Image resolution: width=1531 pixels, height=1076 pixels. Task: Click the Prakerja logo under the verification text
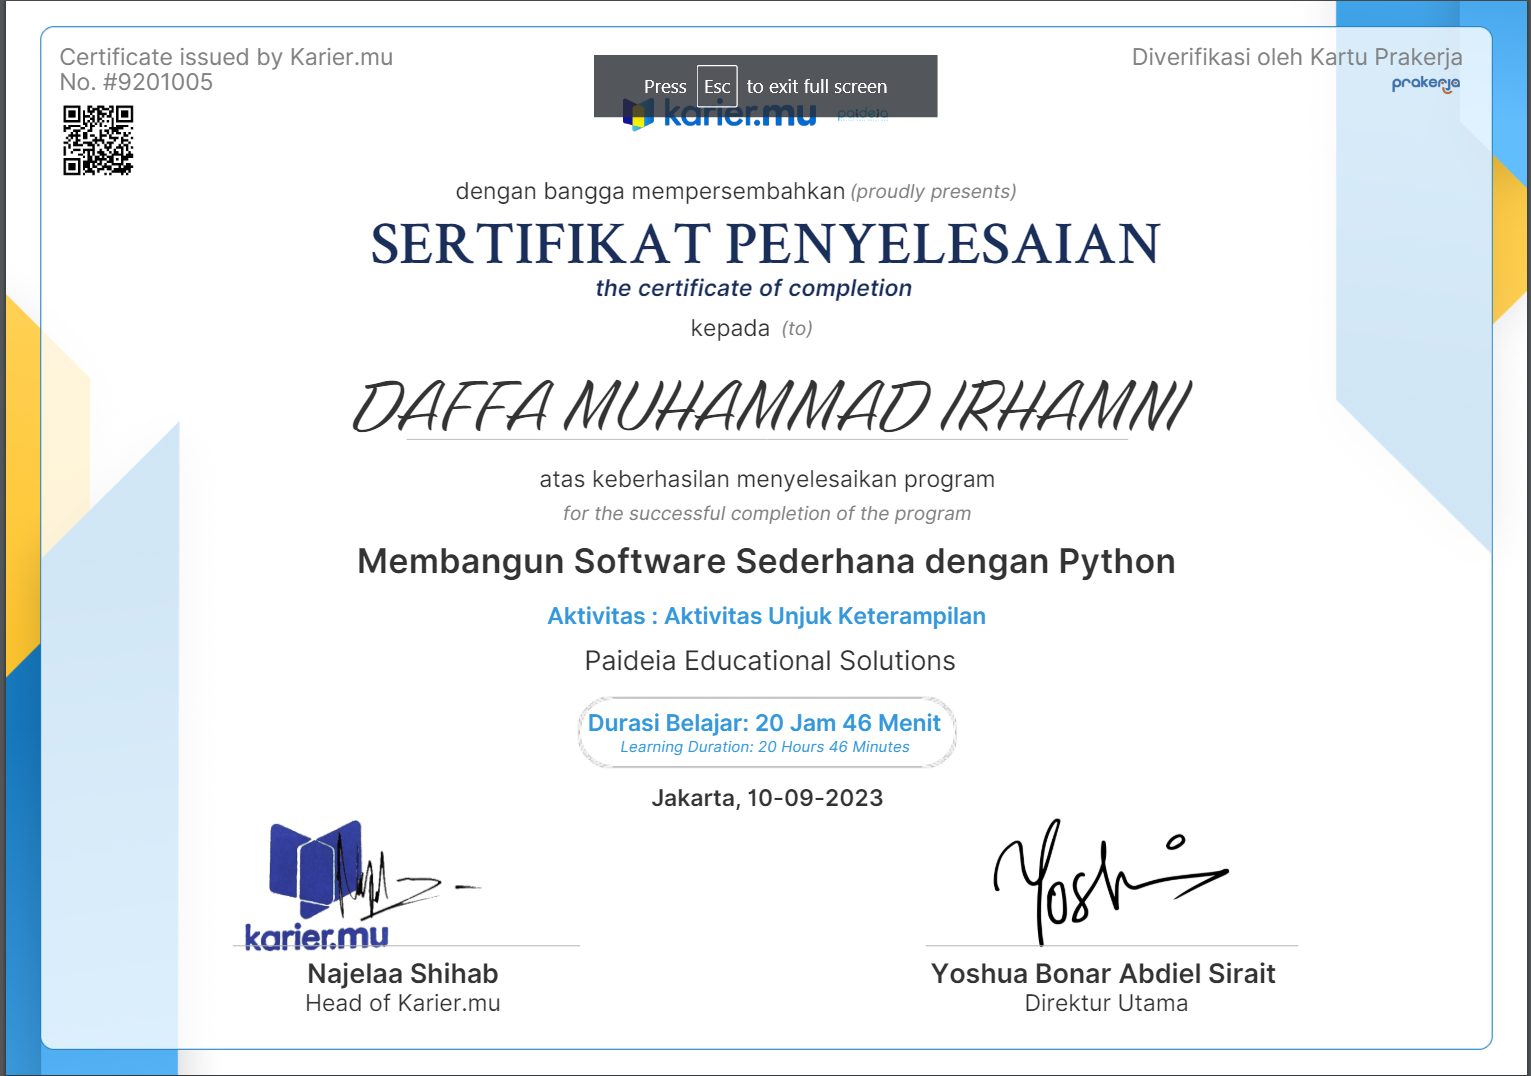(1425, 84)
